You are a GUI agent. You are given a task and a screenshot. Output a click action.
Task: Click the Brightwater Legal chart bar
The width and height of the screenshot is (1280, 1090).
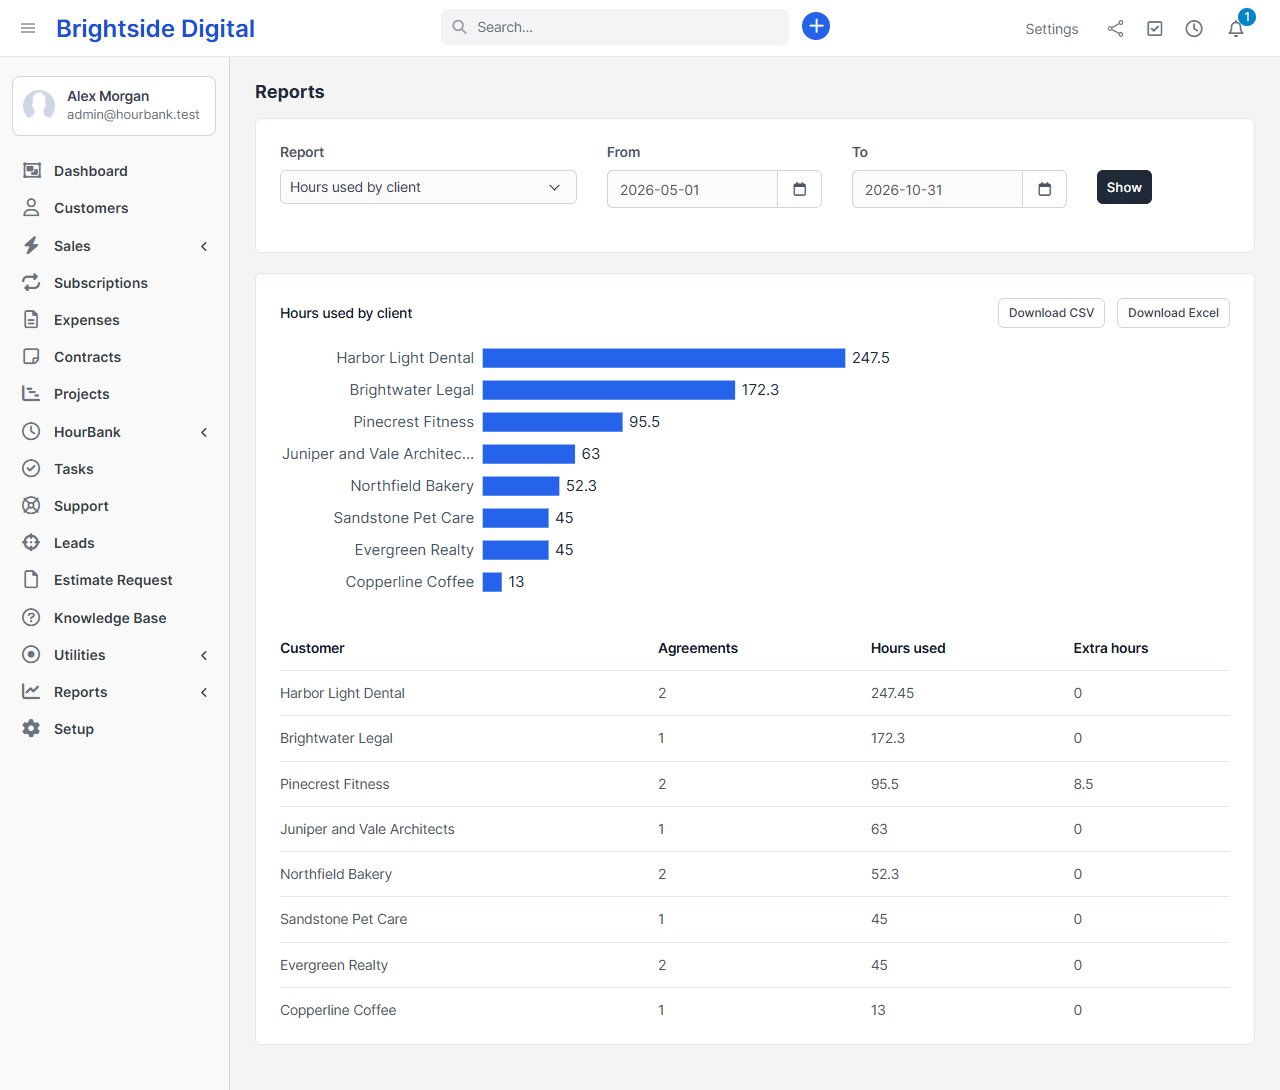click(609, 390)
